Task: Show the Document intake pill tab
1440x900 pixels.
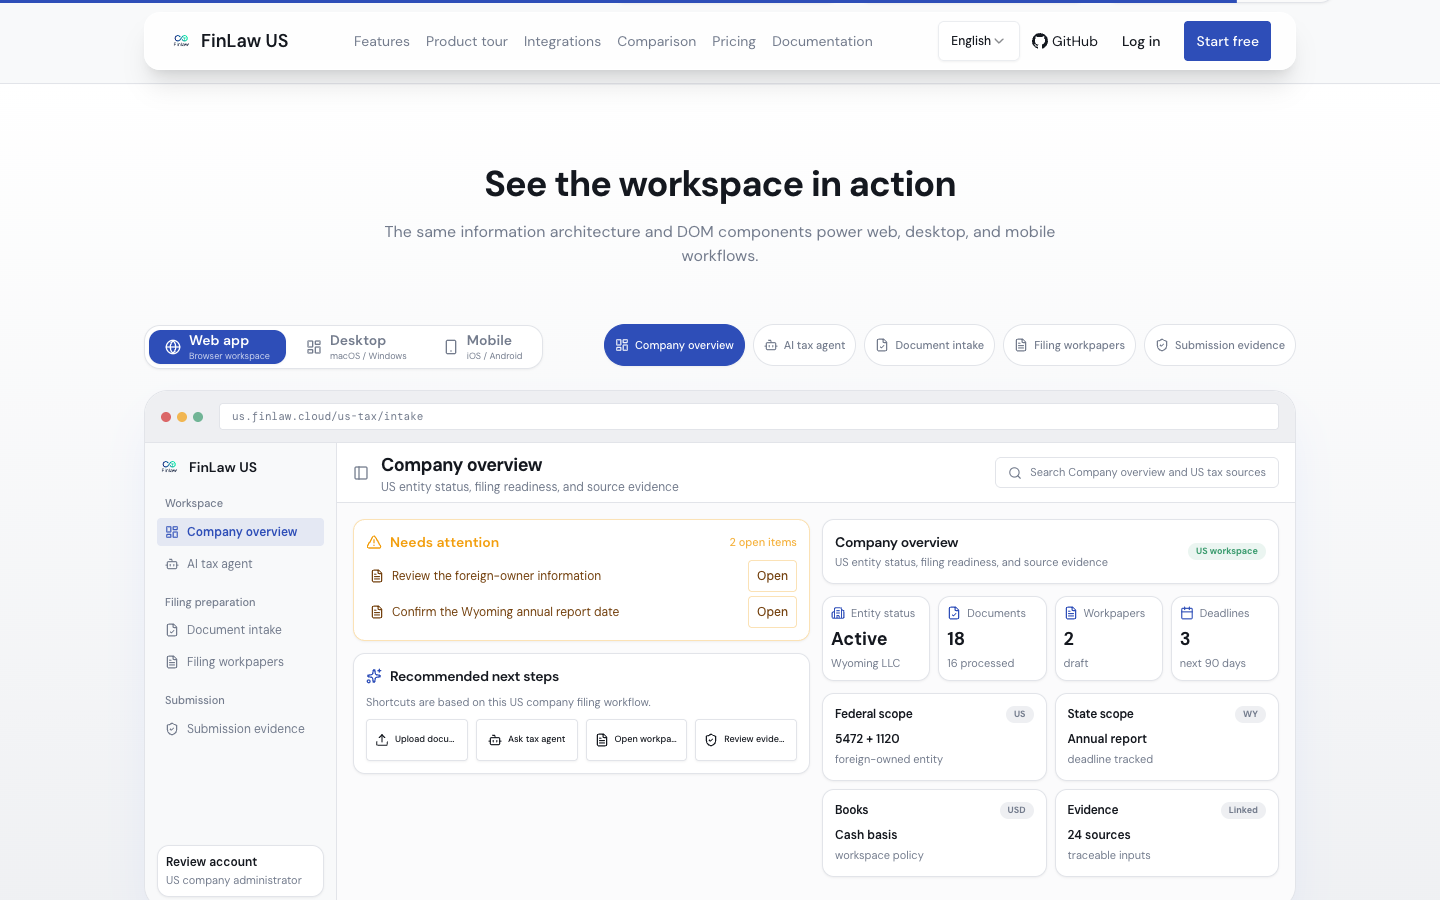Action: (929, 345)
